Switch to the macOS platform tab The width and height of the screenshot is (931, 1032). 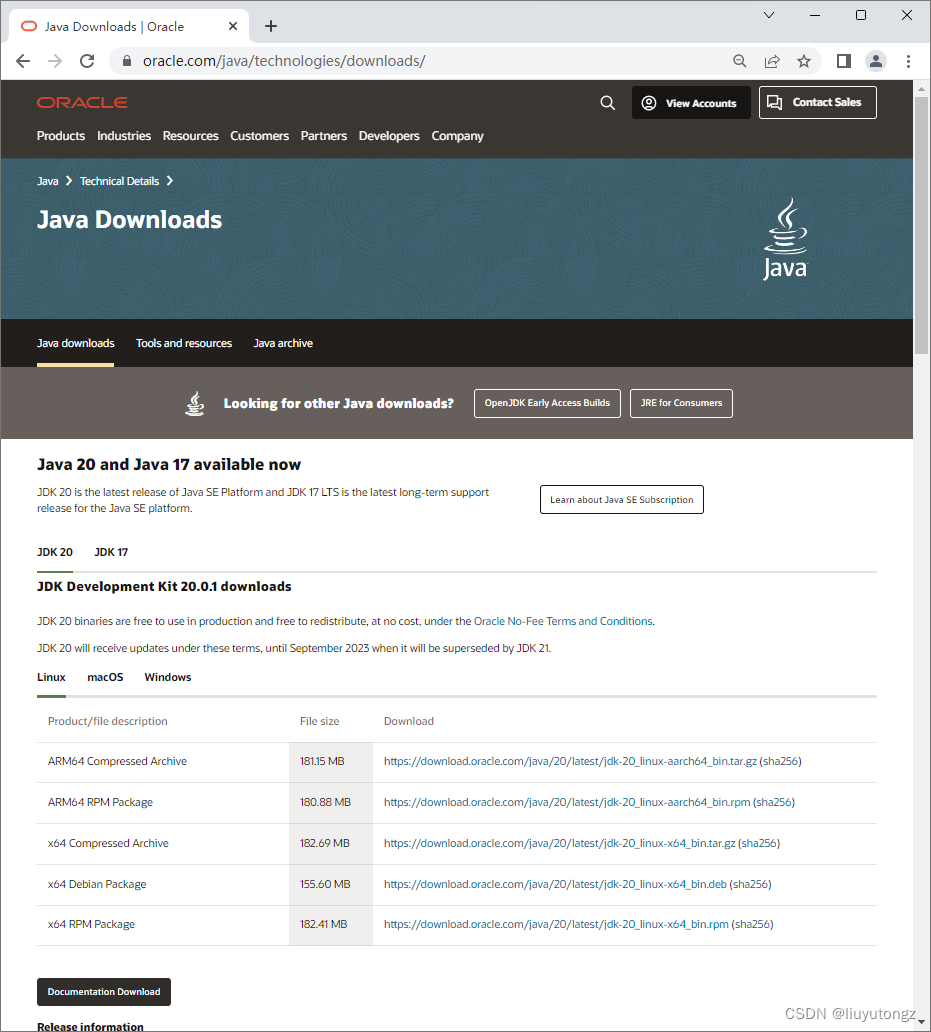point(105,677)
